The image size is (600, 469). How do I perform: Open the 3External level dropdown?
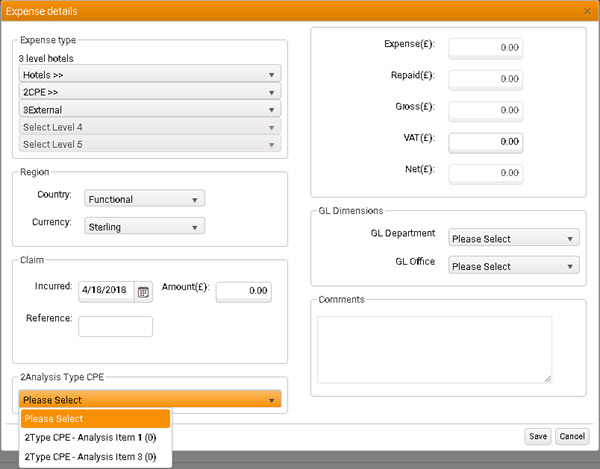point(150,109)
